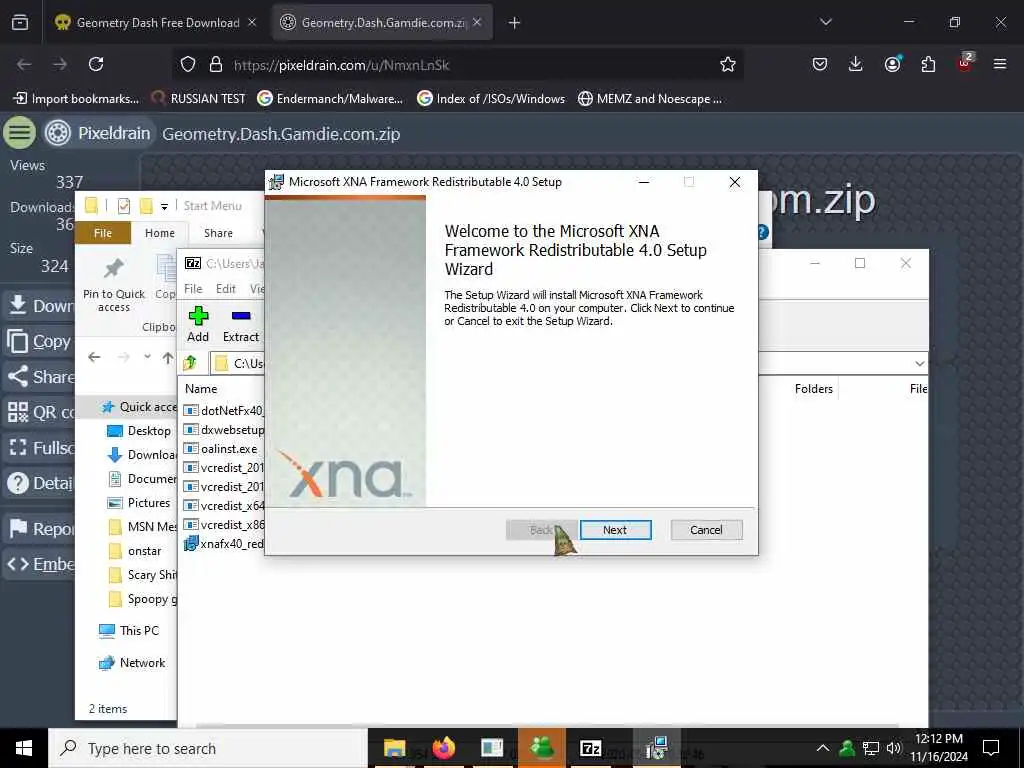The width and height of the screenshot is (1024, 768).
Task: Expand the 7-Zip address bar dropdown
Action: (920, 363)
